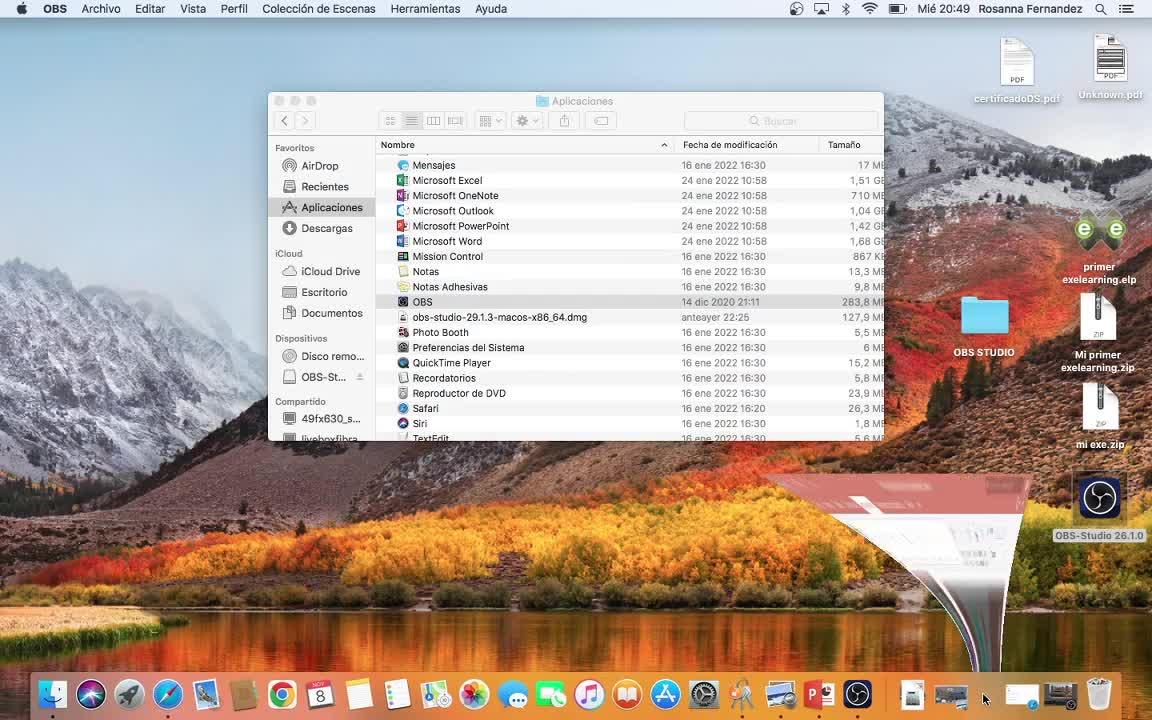Toggle sort order arrow on Nombre column
1152x720 pixels.
point(664,145)
